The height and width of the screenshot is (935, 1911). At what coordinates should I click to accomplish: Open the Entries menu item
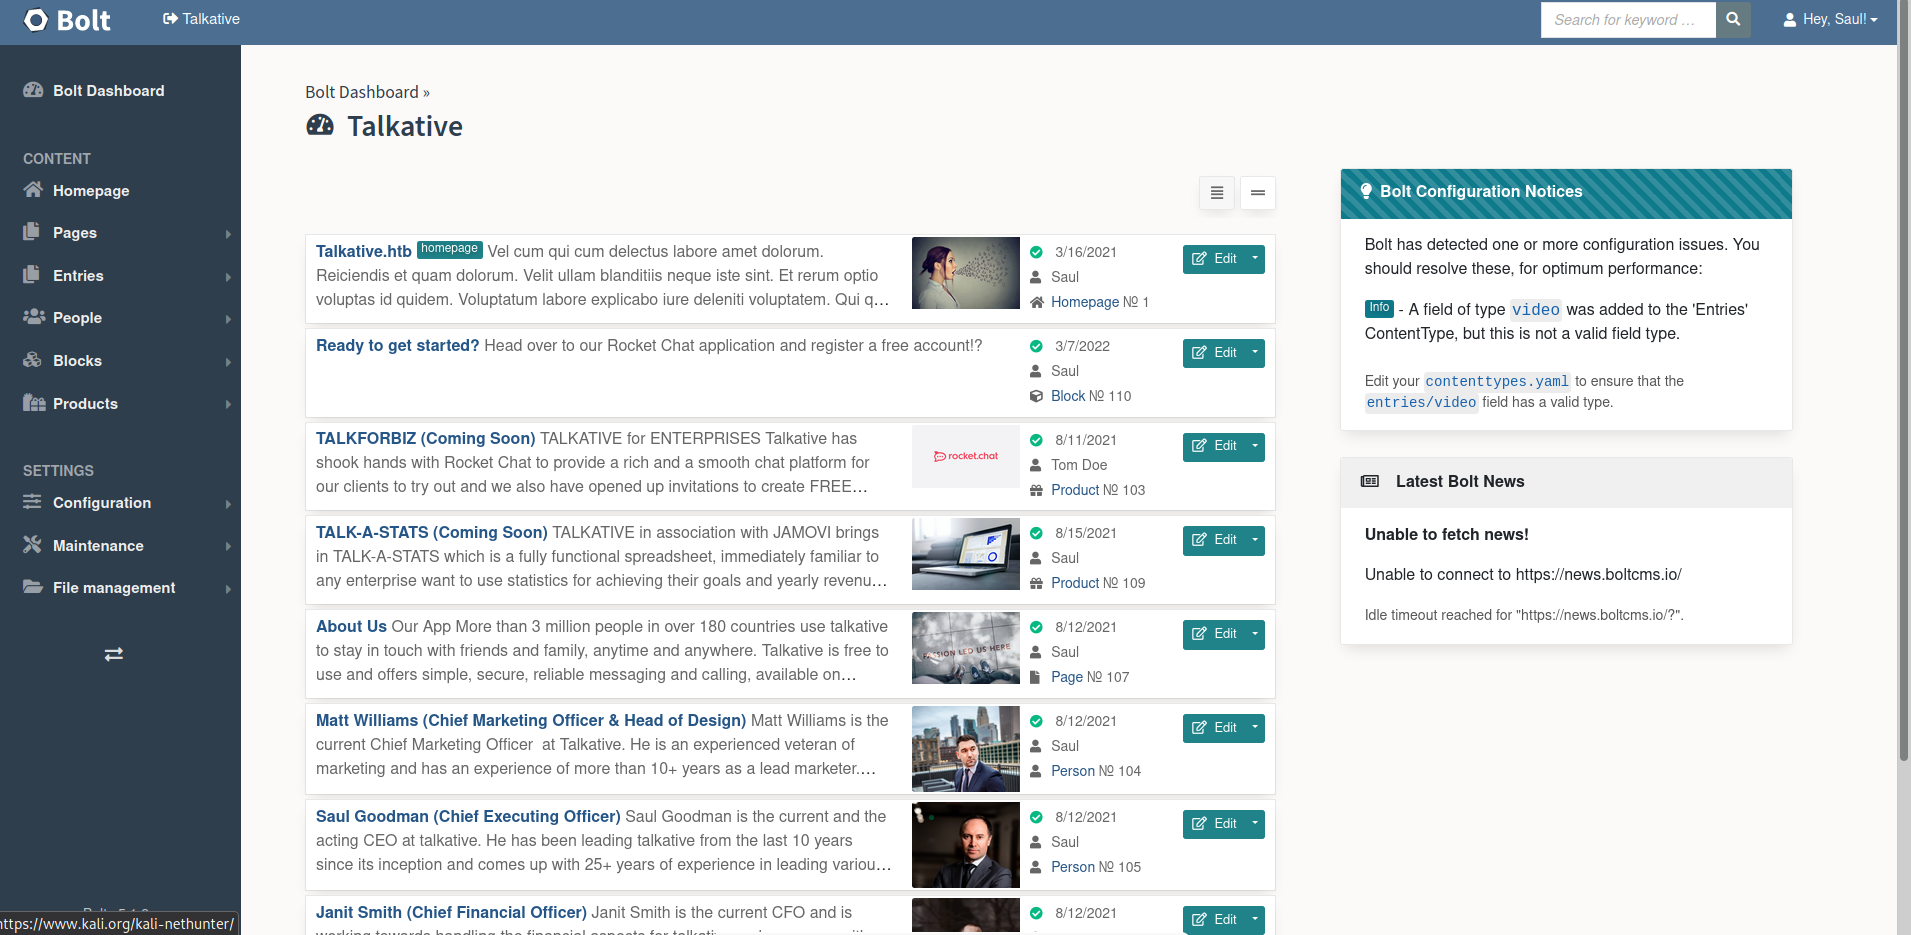point(78,276)
